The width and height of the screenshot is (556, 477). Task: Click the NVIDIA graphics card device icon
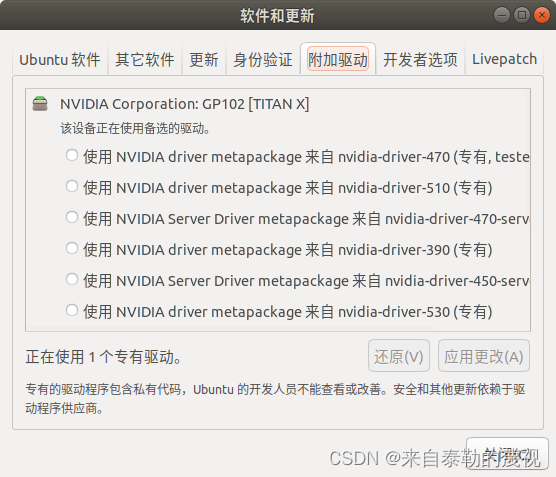pos(40,103)
